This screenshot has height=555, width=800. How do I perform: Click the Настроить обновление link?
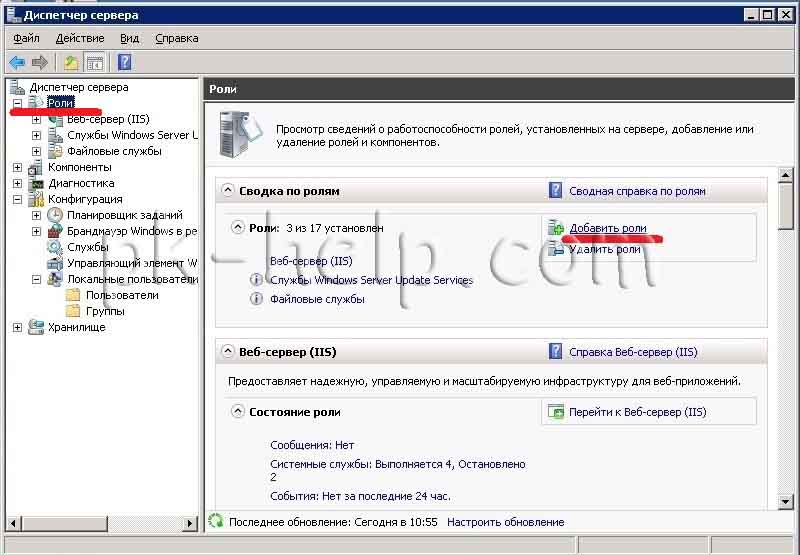pos(506,522)
